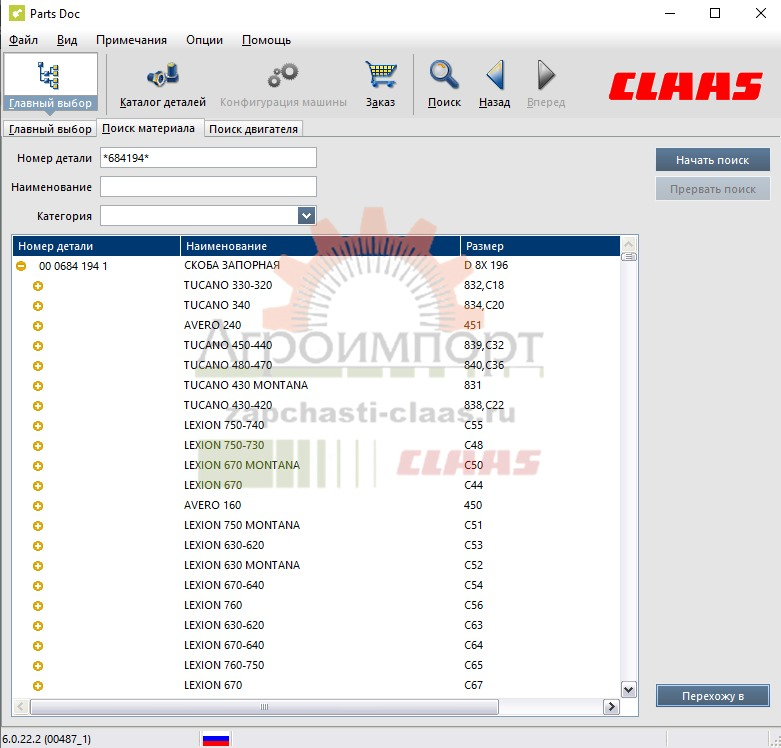Click the Начать поиск button
Screen dimensions: 781x748
712,160
